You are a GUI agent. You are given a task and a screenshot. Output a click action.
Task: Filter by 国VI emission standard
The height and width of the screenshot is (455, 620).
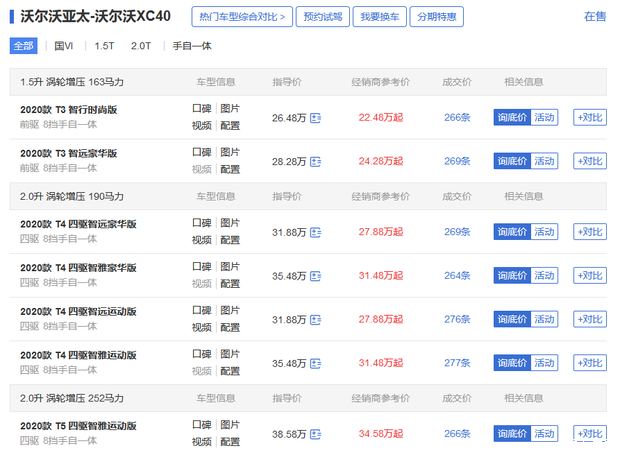(63, 46)
